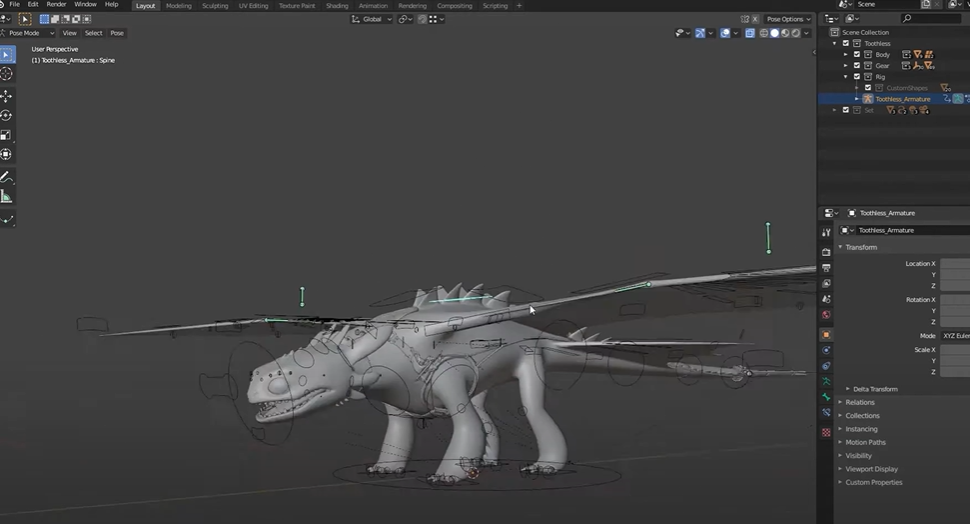Open the Scene properties tab
Screen dimensions: 970x524
(x=826, y=299)
